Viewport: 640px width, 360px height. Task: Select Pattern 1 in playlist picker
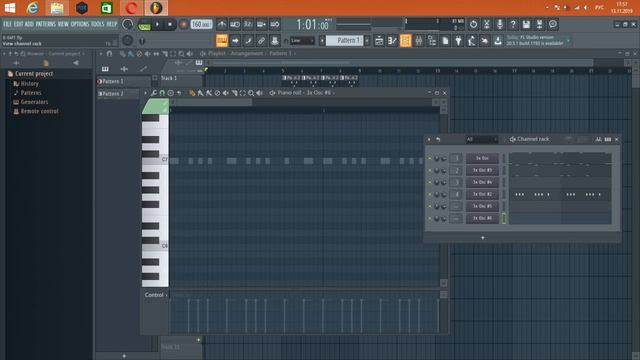point(123,82)
